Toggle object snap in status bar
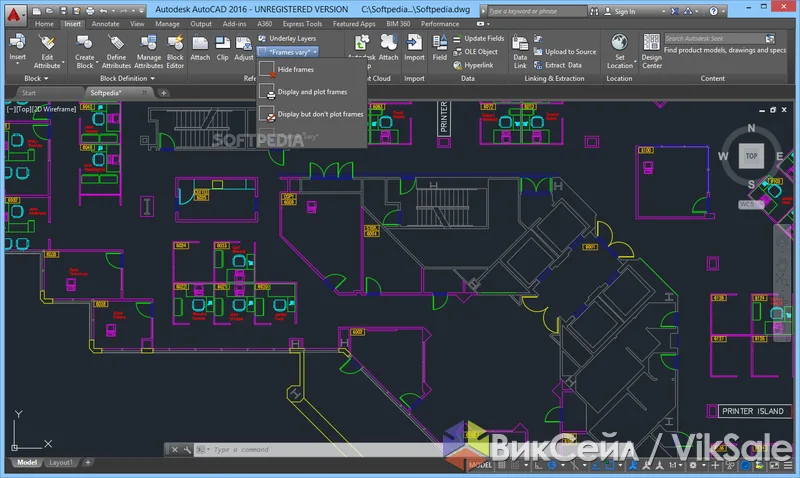The image size is (800, 478). point(609,465)
